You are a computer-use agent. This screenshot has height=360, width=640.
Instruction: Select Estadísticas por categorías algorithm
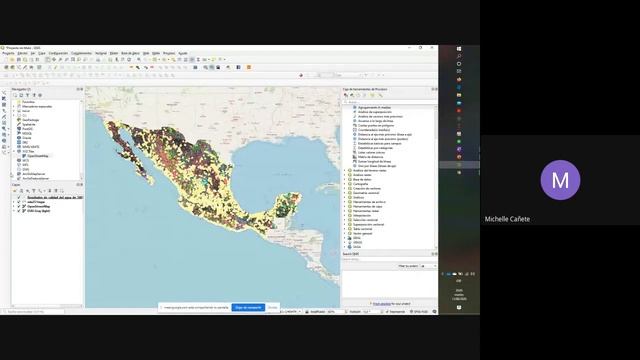coord(375,148)
